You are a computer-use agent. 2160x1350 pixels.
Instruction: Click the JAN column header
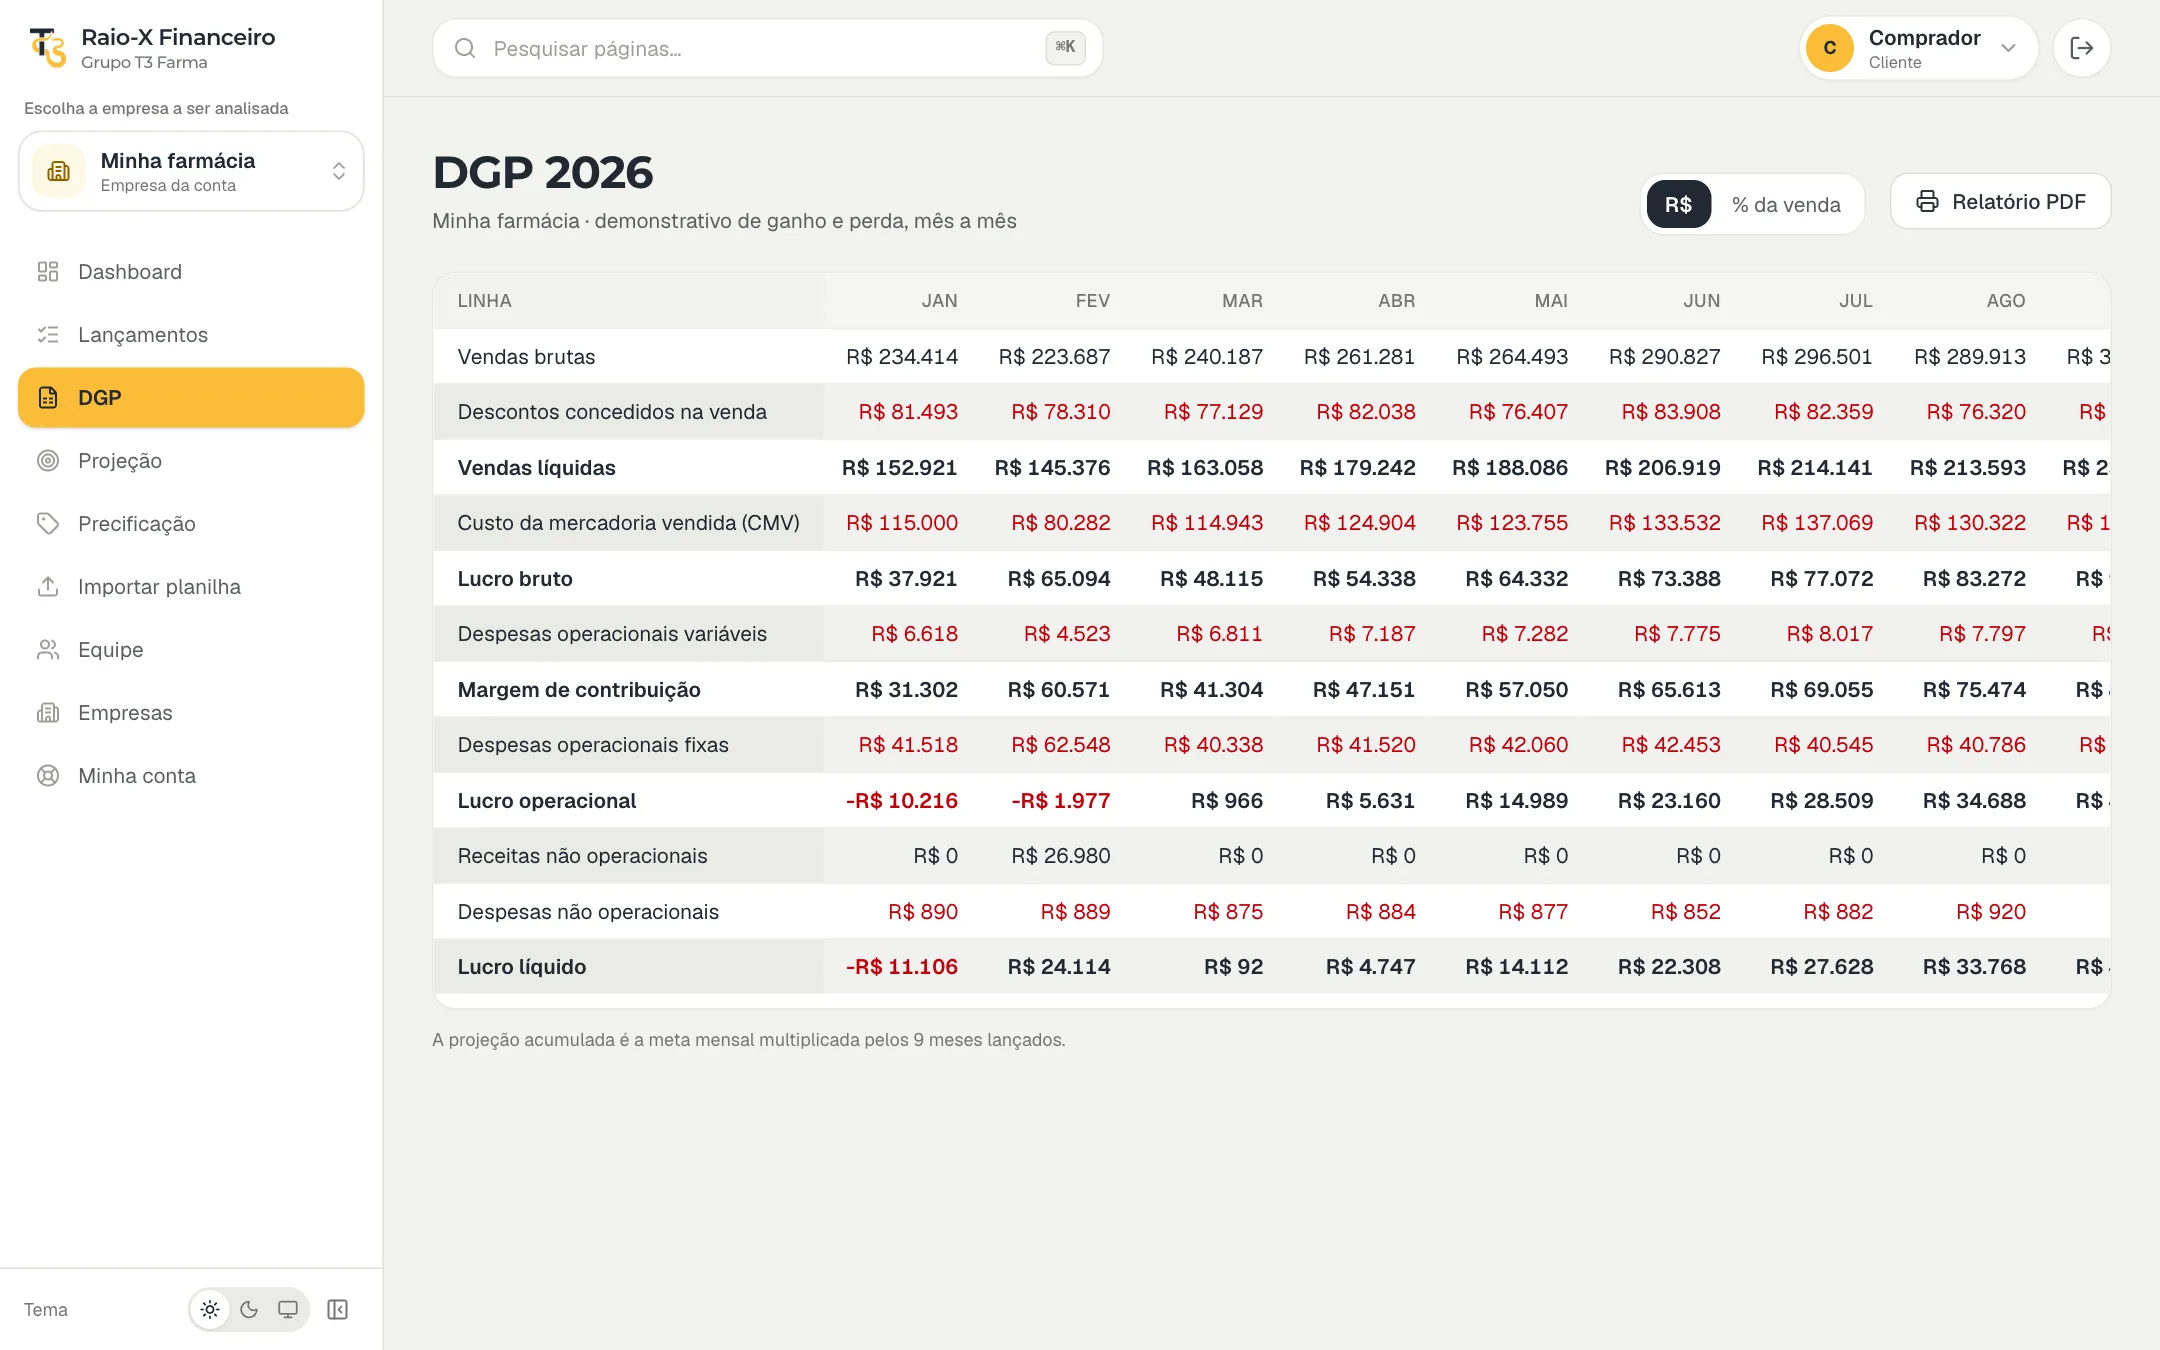939,301
